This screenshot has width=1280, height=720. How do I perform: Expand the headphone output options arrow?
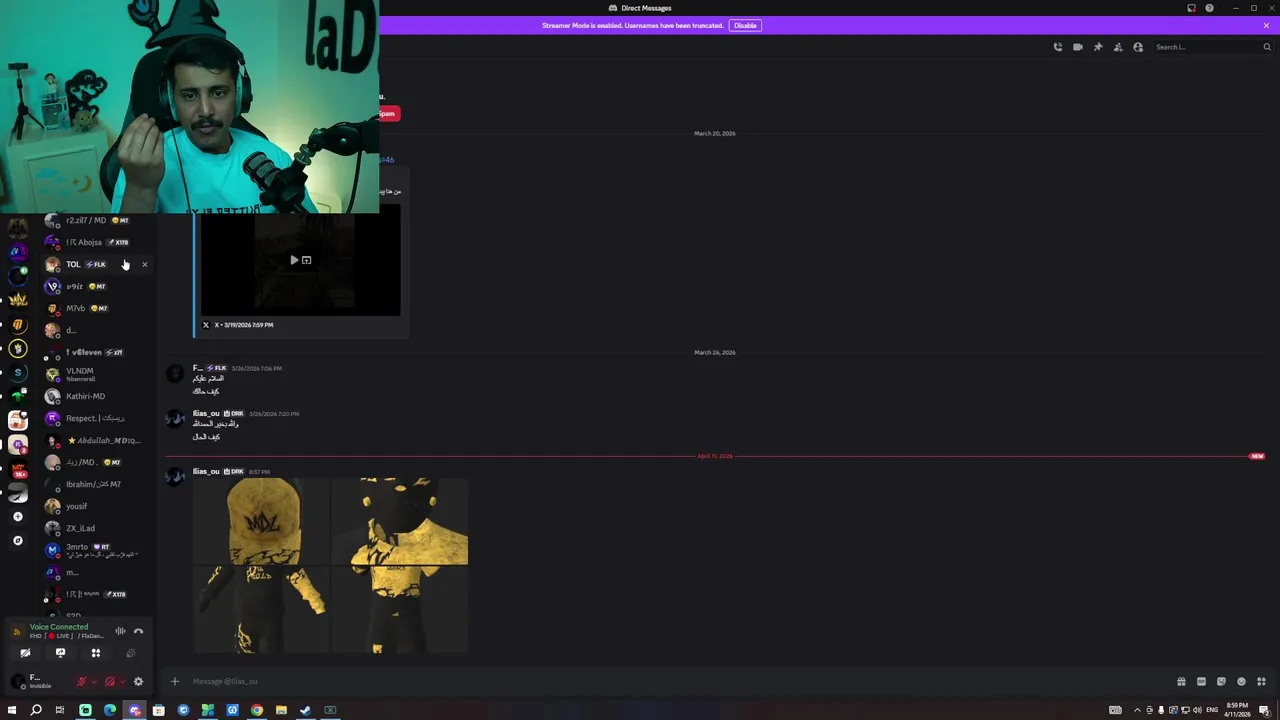123,682
